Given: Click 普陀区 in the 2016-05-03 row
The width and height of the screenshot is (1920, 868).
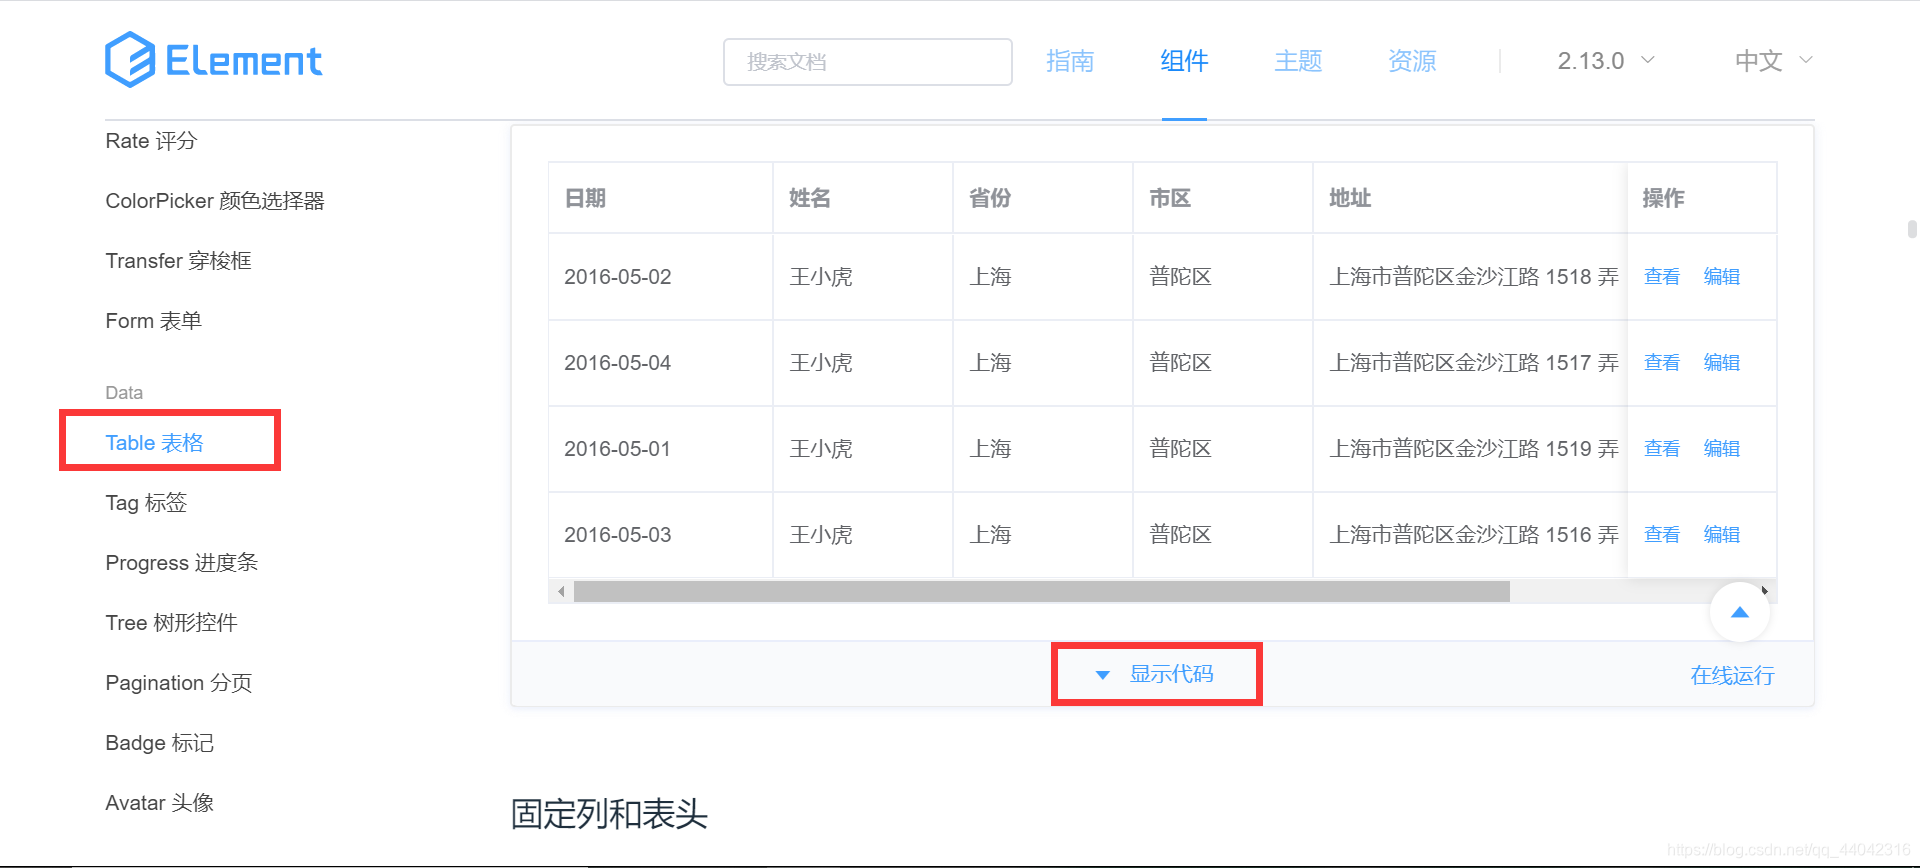Looking at the screenshot, I should pyautogui.click(x=1181, y=535).
